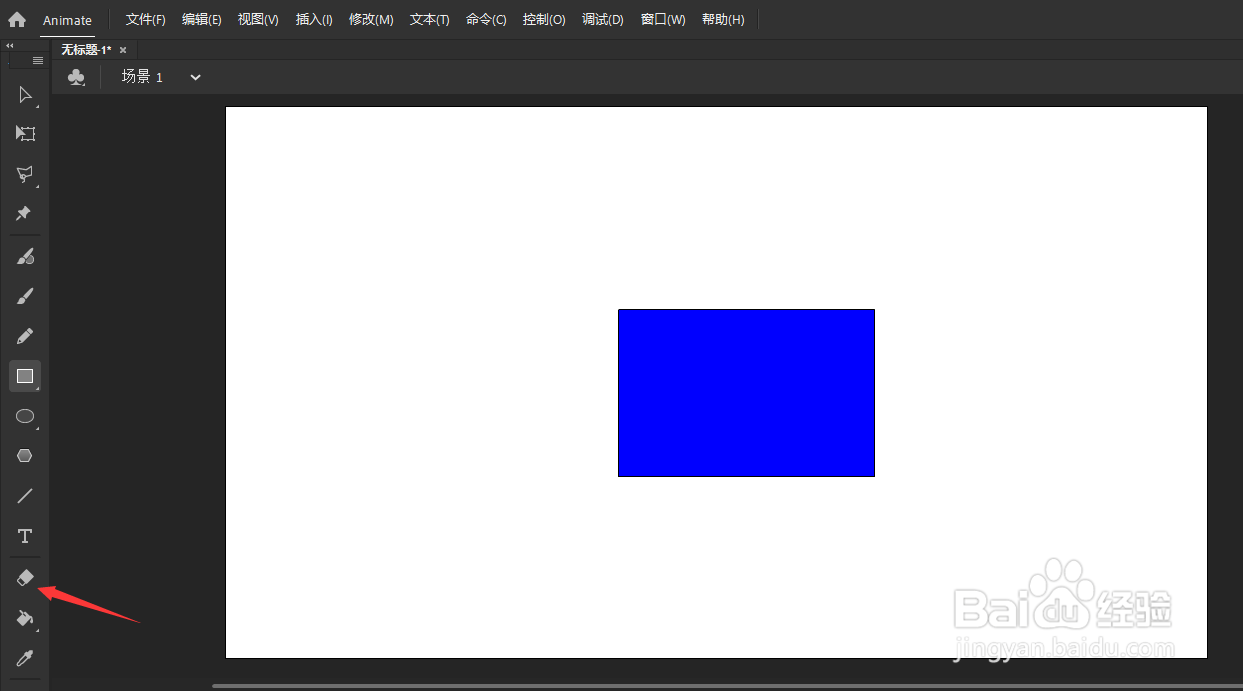The width and height of the screenshot is (1243, 691).
Task: Select the Lasso tool
Action: pyautogui.click(x=25, y=174)
